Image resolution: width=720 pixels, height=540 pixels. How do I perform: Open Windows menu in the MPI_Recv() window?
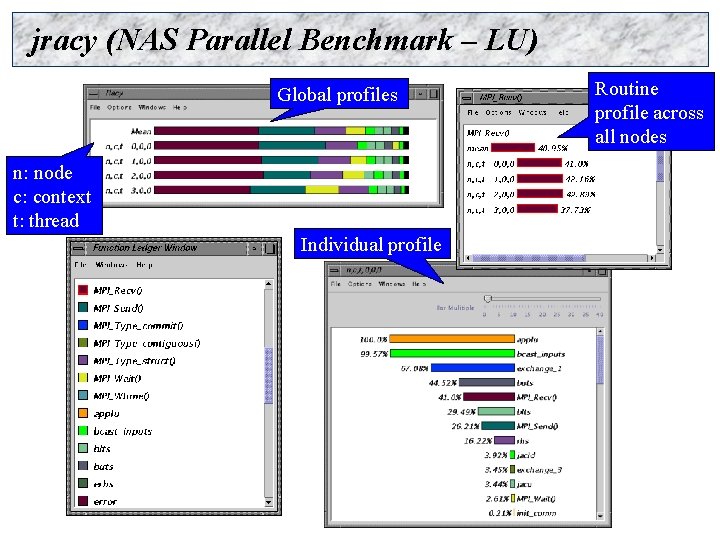pos(532,112)
